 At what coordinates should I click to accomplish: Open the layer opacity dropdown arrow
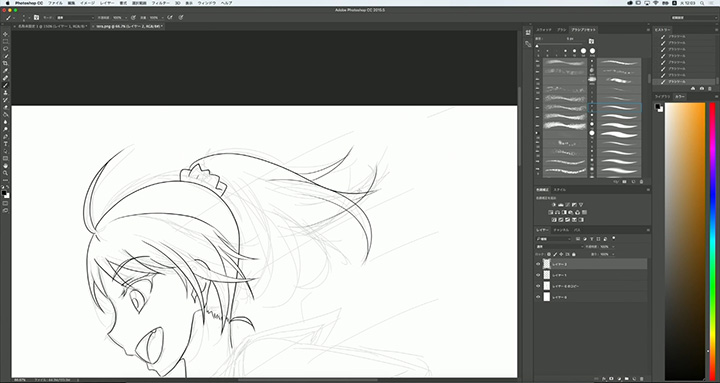(614, 247)
